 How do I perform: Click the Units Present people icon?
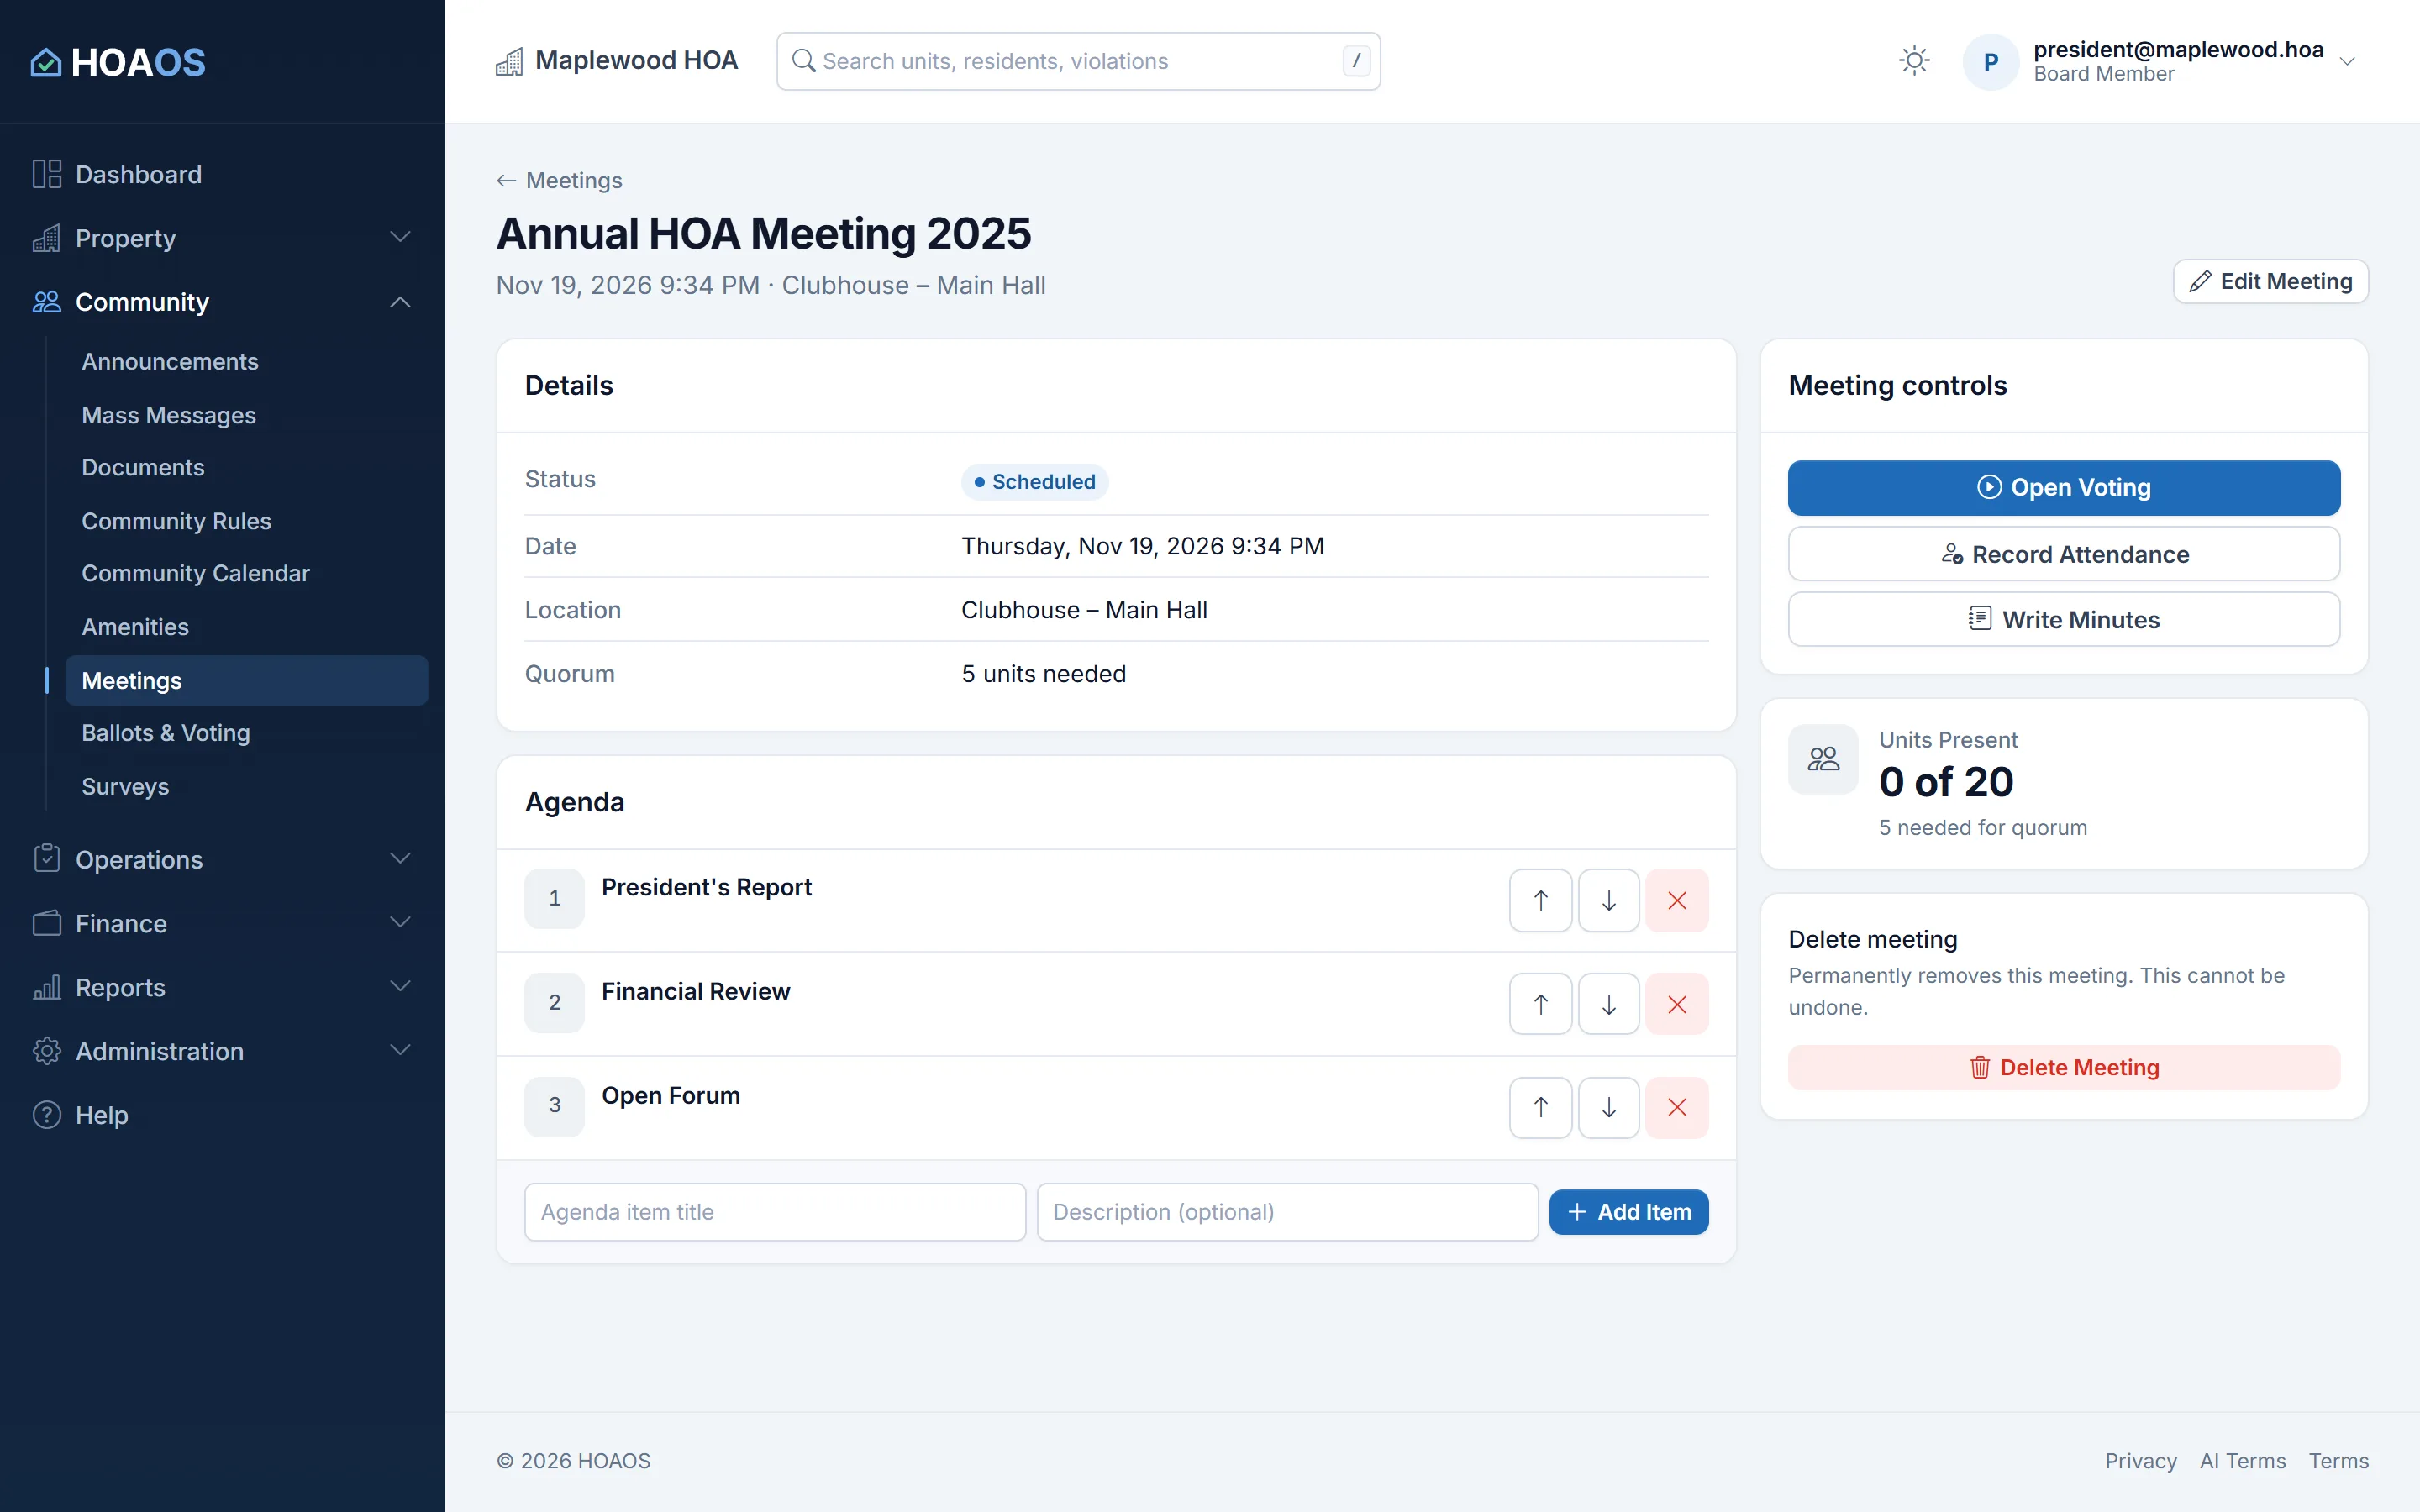coord(1822,759)
